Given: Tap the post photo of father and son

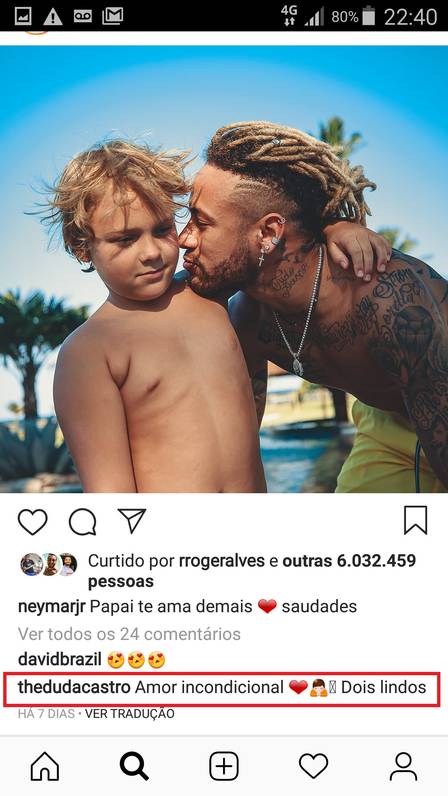Looking at the screenshot, I should point(224,269).
